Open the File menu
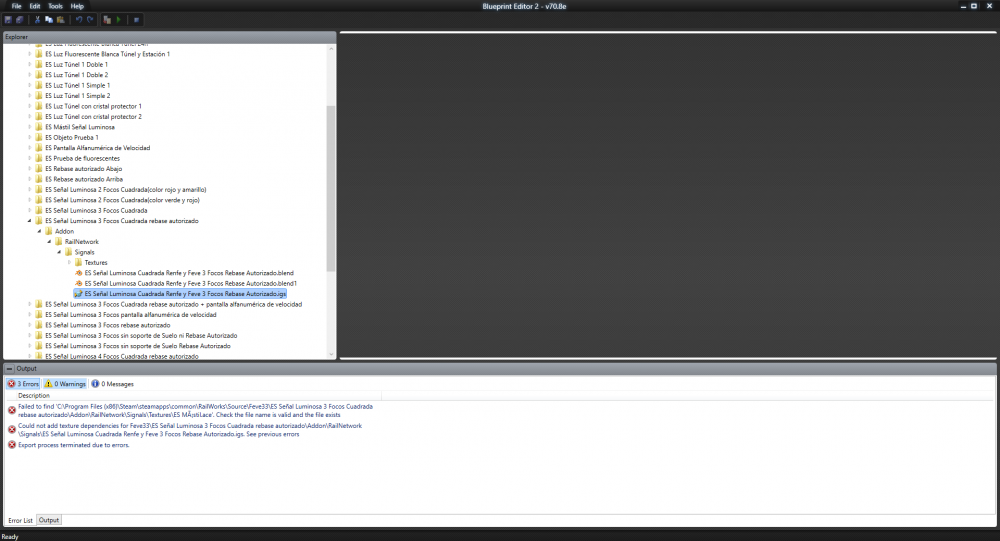 pyautogui.click(x=17, y=6)
